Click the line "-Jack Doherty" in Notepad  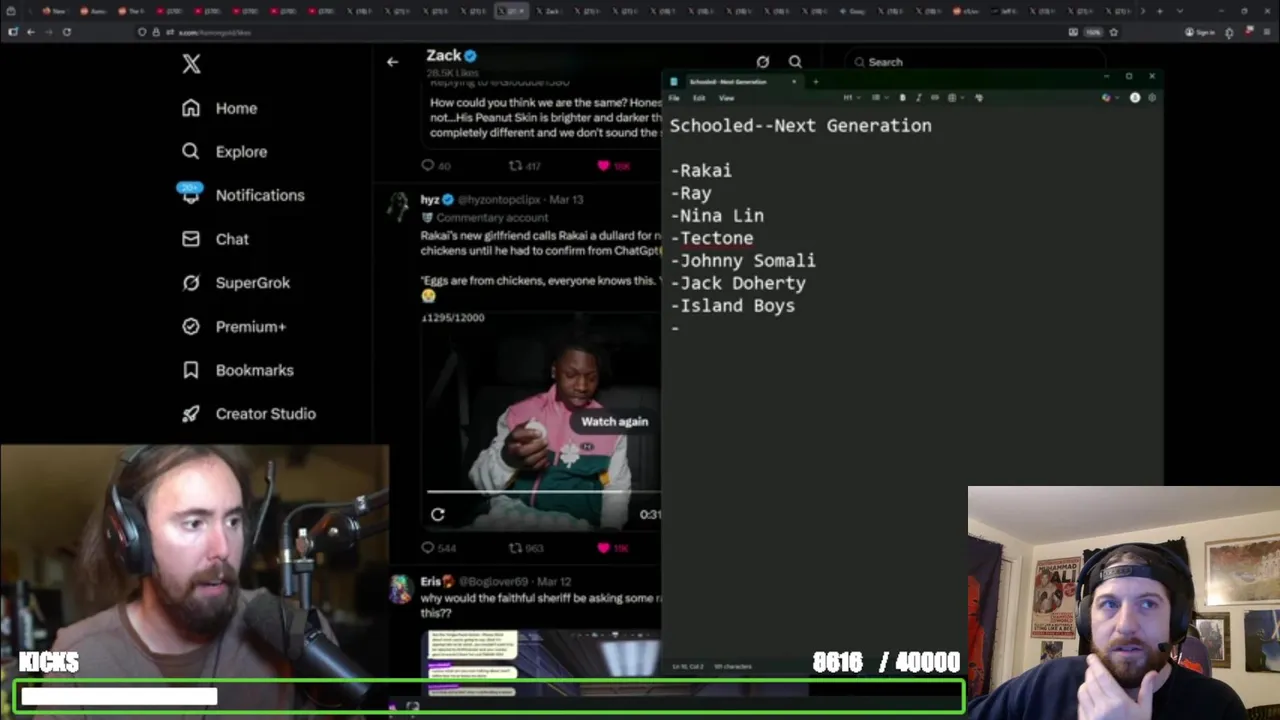738,284
